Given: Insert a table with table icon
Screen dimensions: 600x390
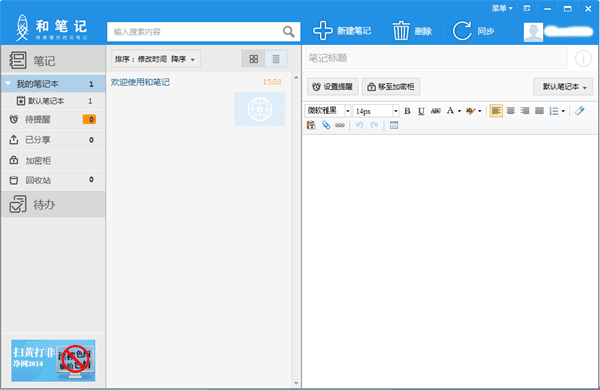Looking at the screenshot, I should [394, 125].
